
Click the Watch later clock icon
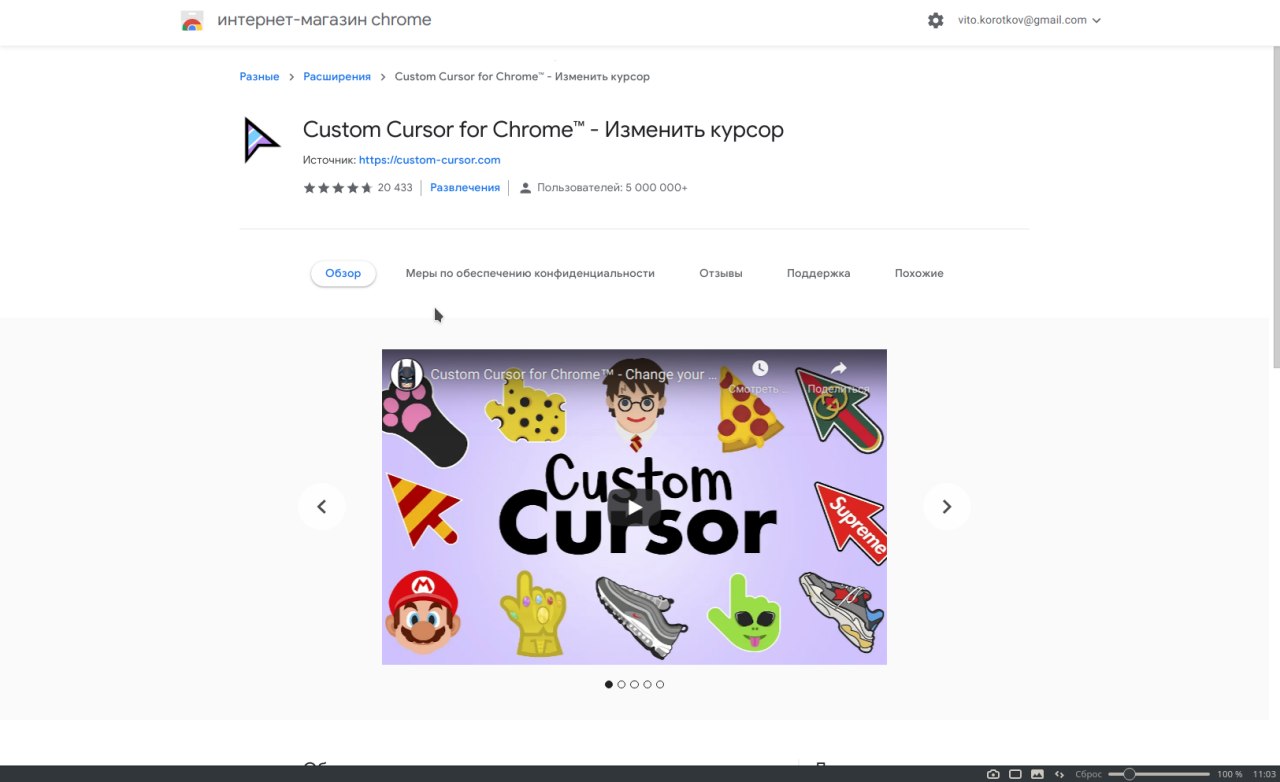point(760,369)
